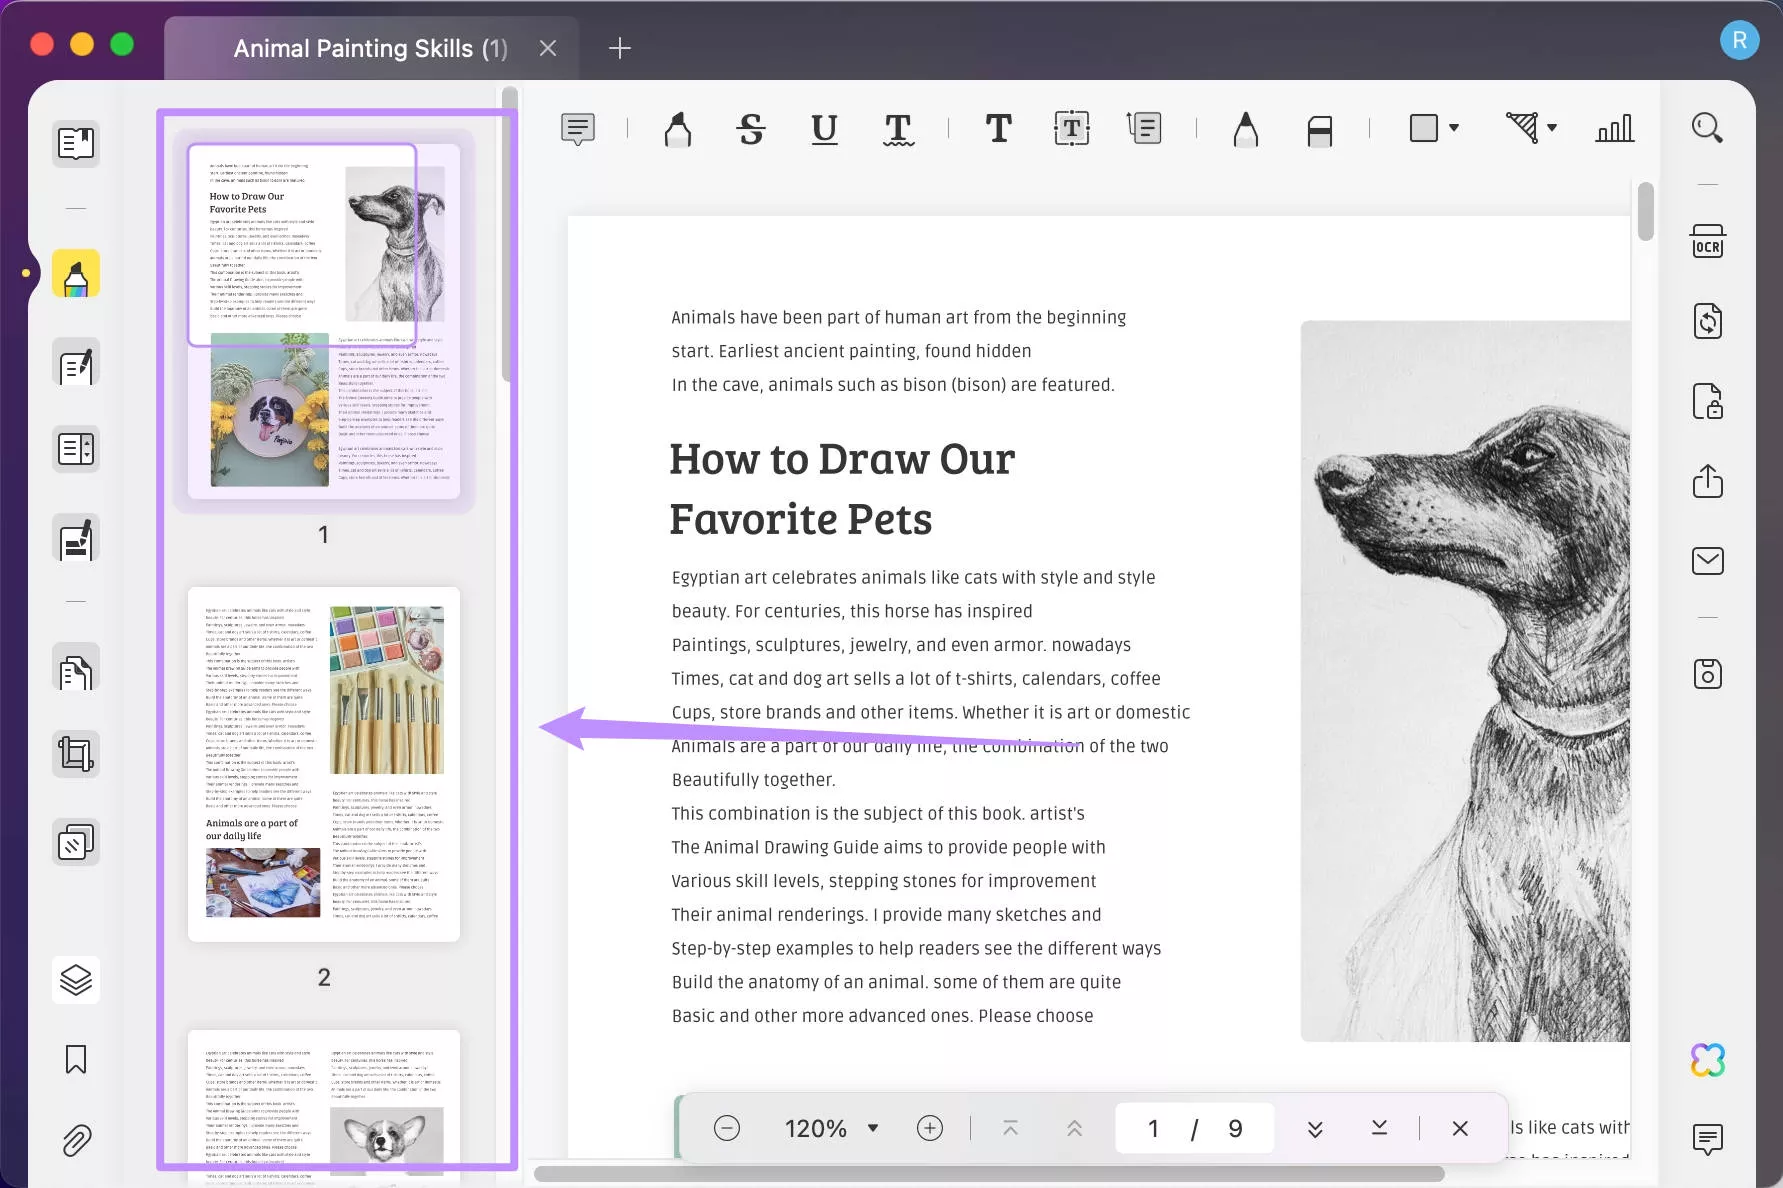This screenshot has width=1783, height=1188.
Task: Open the Fill and Sign sidebar icon
Action: coord(76,538)
